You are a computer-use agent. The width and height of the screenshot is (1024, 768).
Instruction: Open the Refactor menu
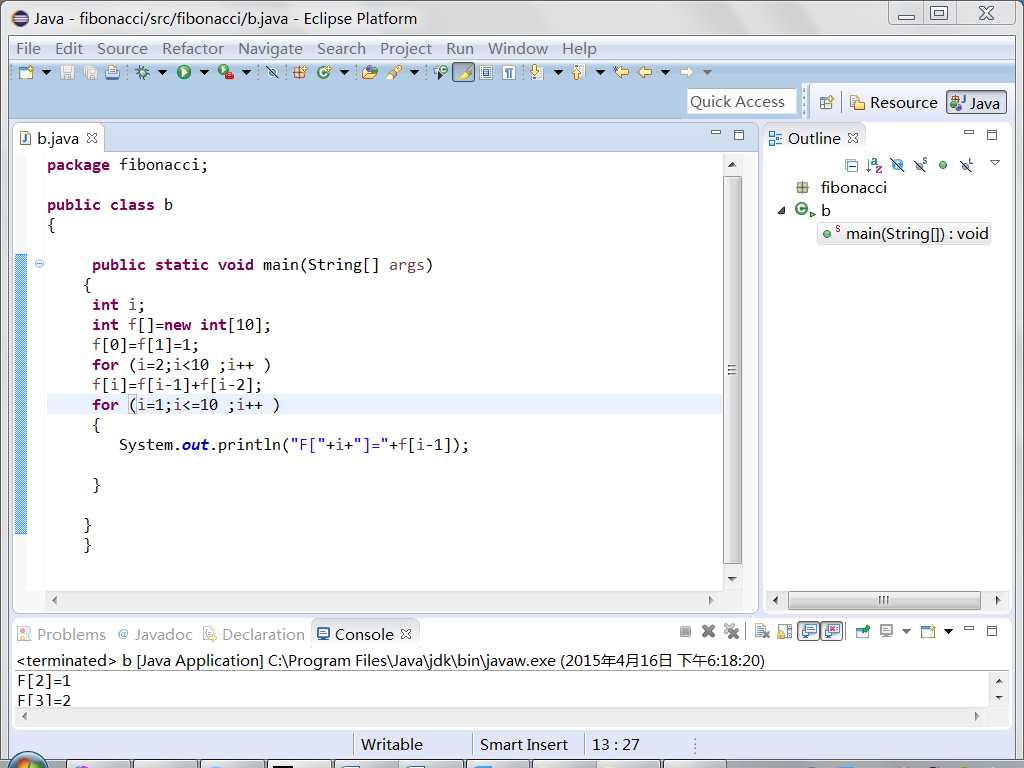(x=193, y=49)
